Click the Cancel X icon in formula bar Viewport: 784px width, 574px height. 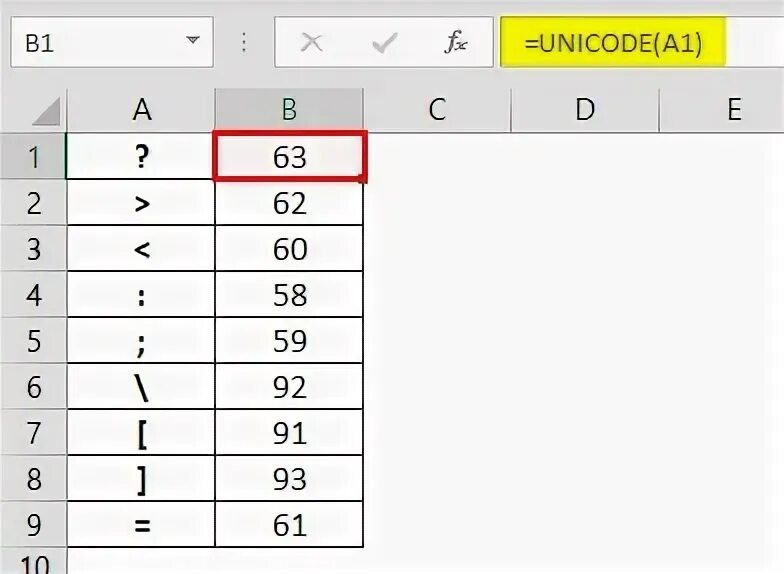[x=312, y=42]
